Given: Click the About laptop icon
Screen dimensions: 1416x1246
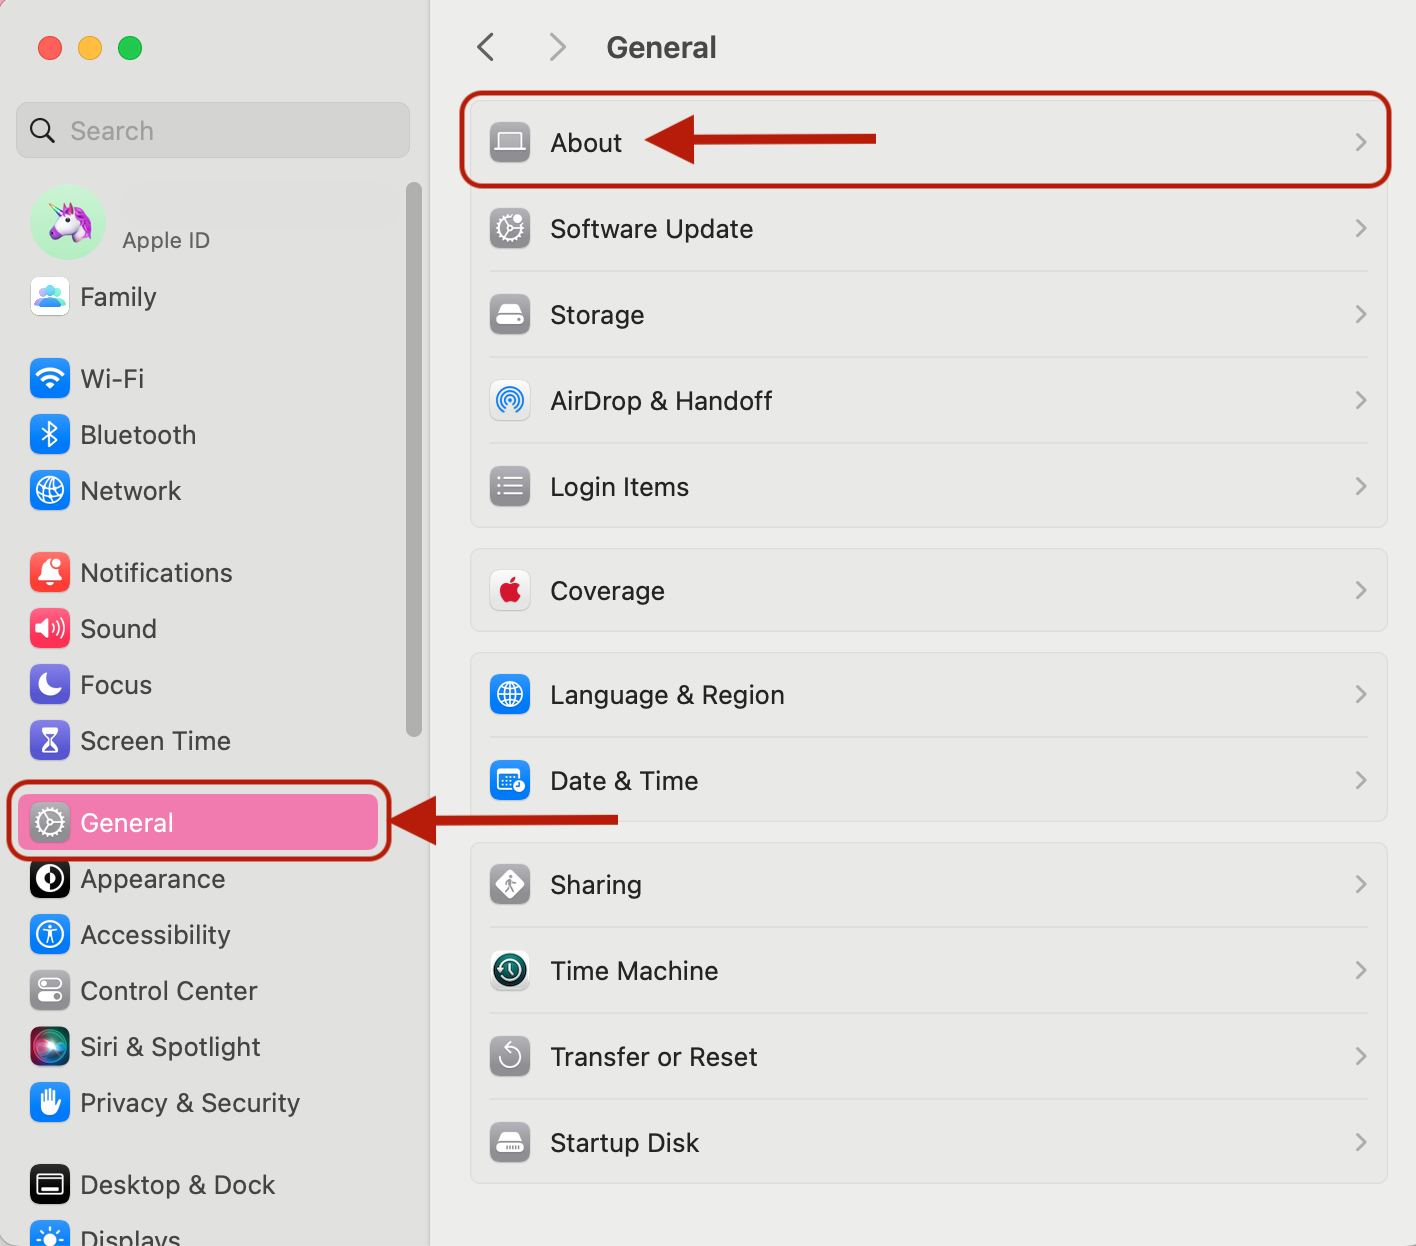Looking at the screenshot, I should pyautogui.click(x=510, y=142).
